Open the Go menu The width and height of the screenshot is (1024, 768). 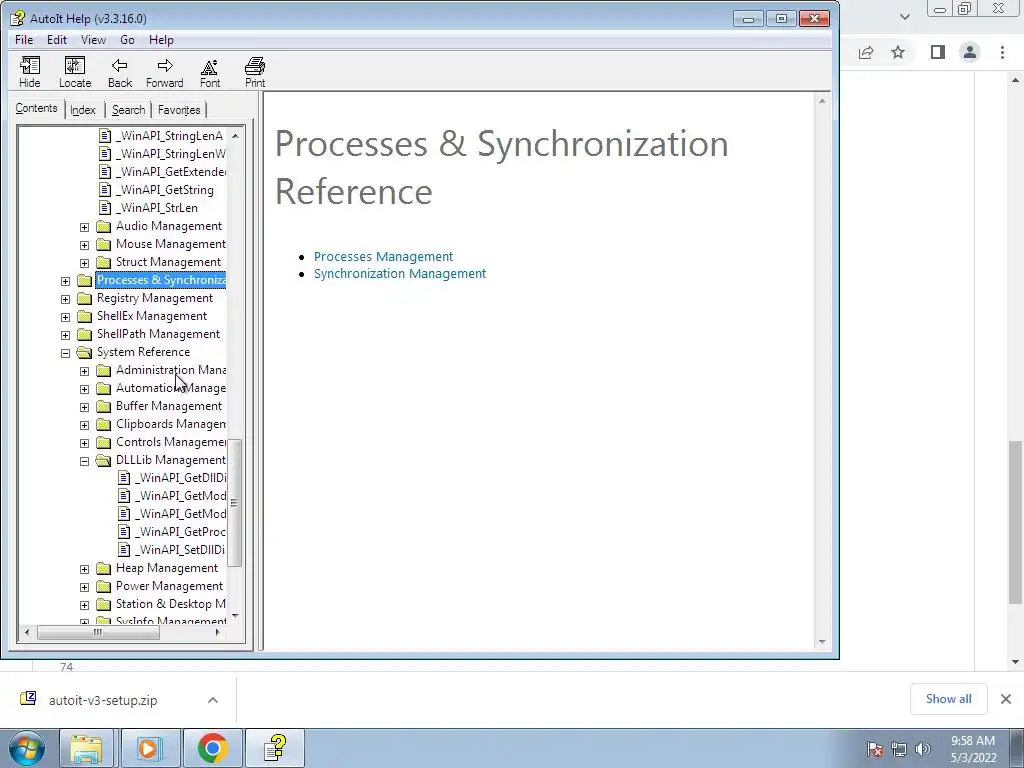(127, 40)
